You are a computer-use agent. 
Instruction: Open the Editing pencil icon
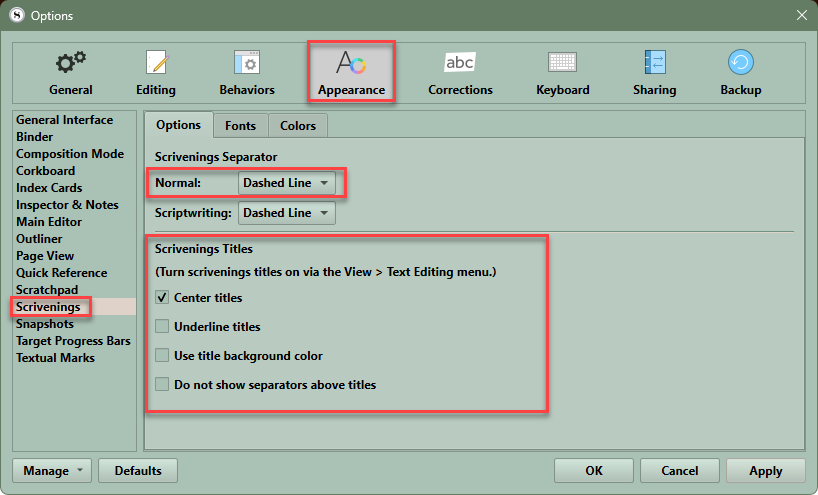[x=156, y=63]
